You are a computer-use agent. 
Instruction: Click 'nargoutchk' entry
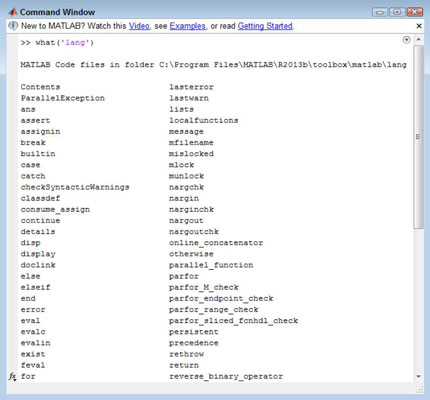tap(194, 231)
